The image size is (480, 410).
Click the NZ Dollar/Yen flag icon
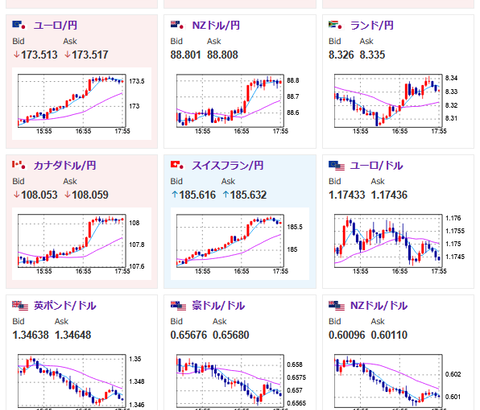(x=177, y=25)
